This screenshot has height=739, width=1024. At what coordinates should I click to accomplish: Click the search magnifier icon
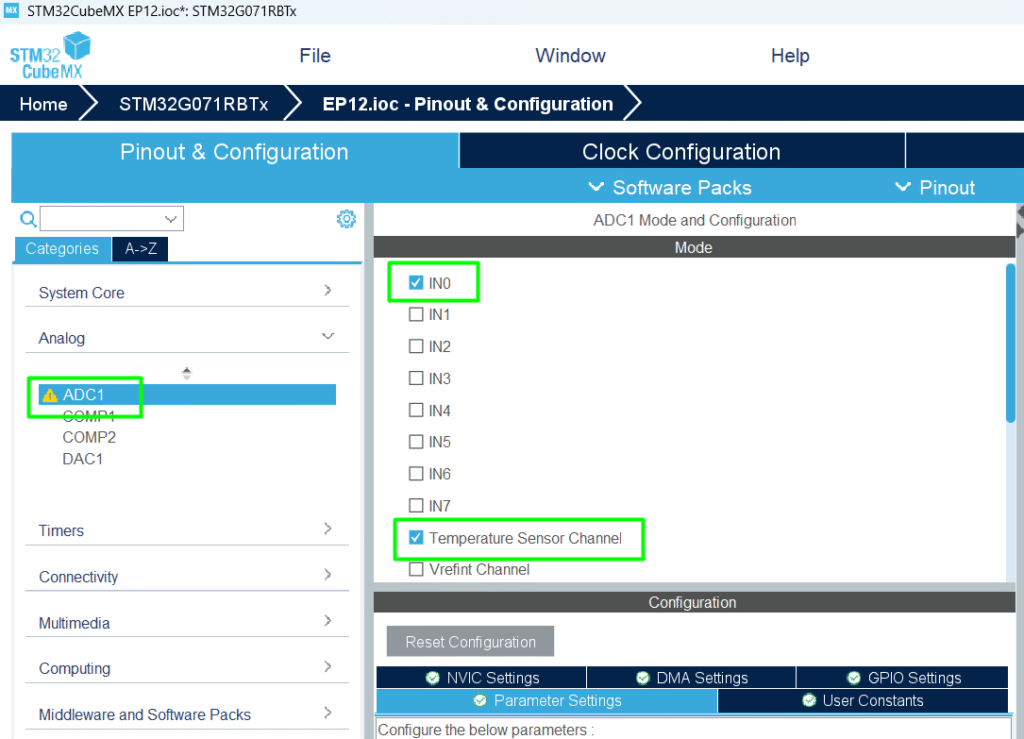click(x=28, y=219)
